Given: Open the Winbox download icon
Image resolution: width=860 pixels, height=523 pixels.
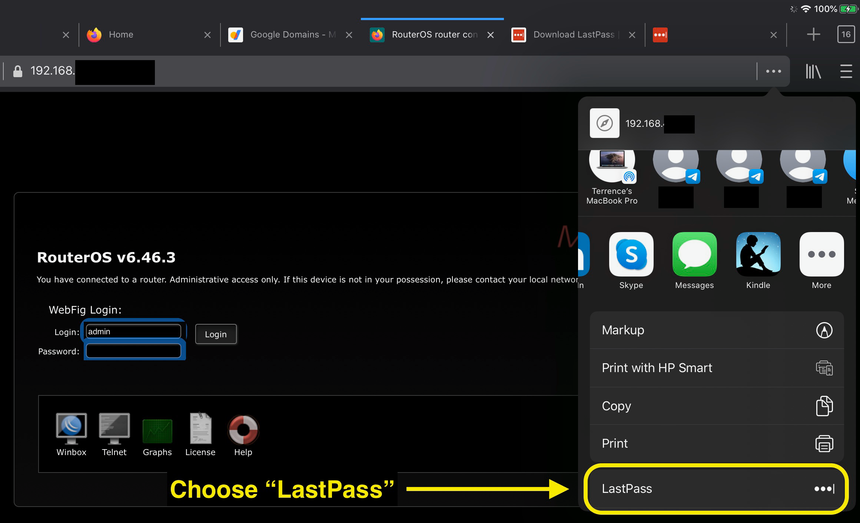Looking at the screenshot, I should [x=71, y=431].
